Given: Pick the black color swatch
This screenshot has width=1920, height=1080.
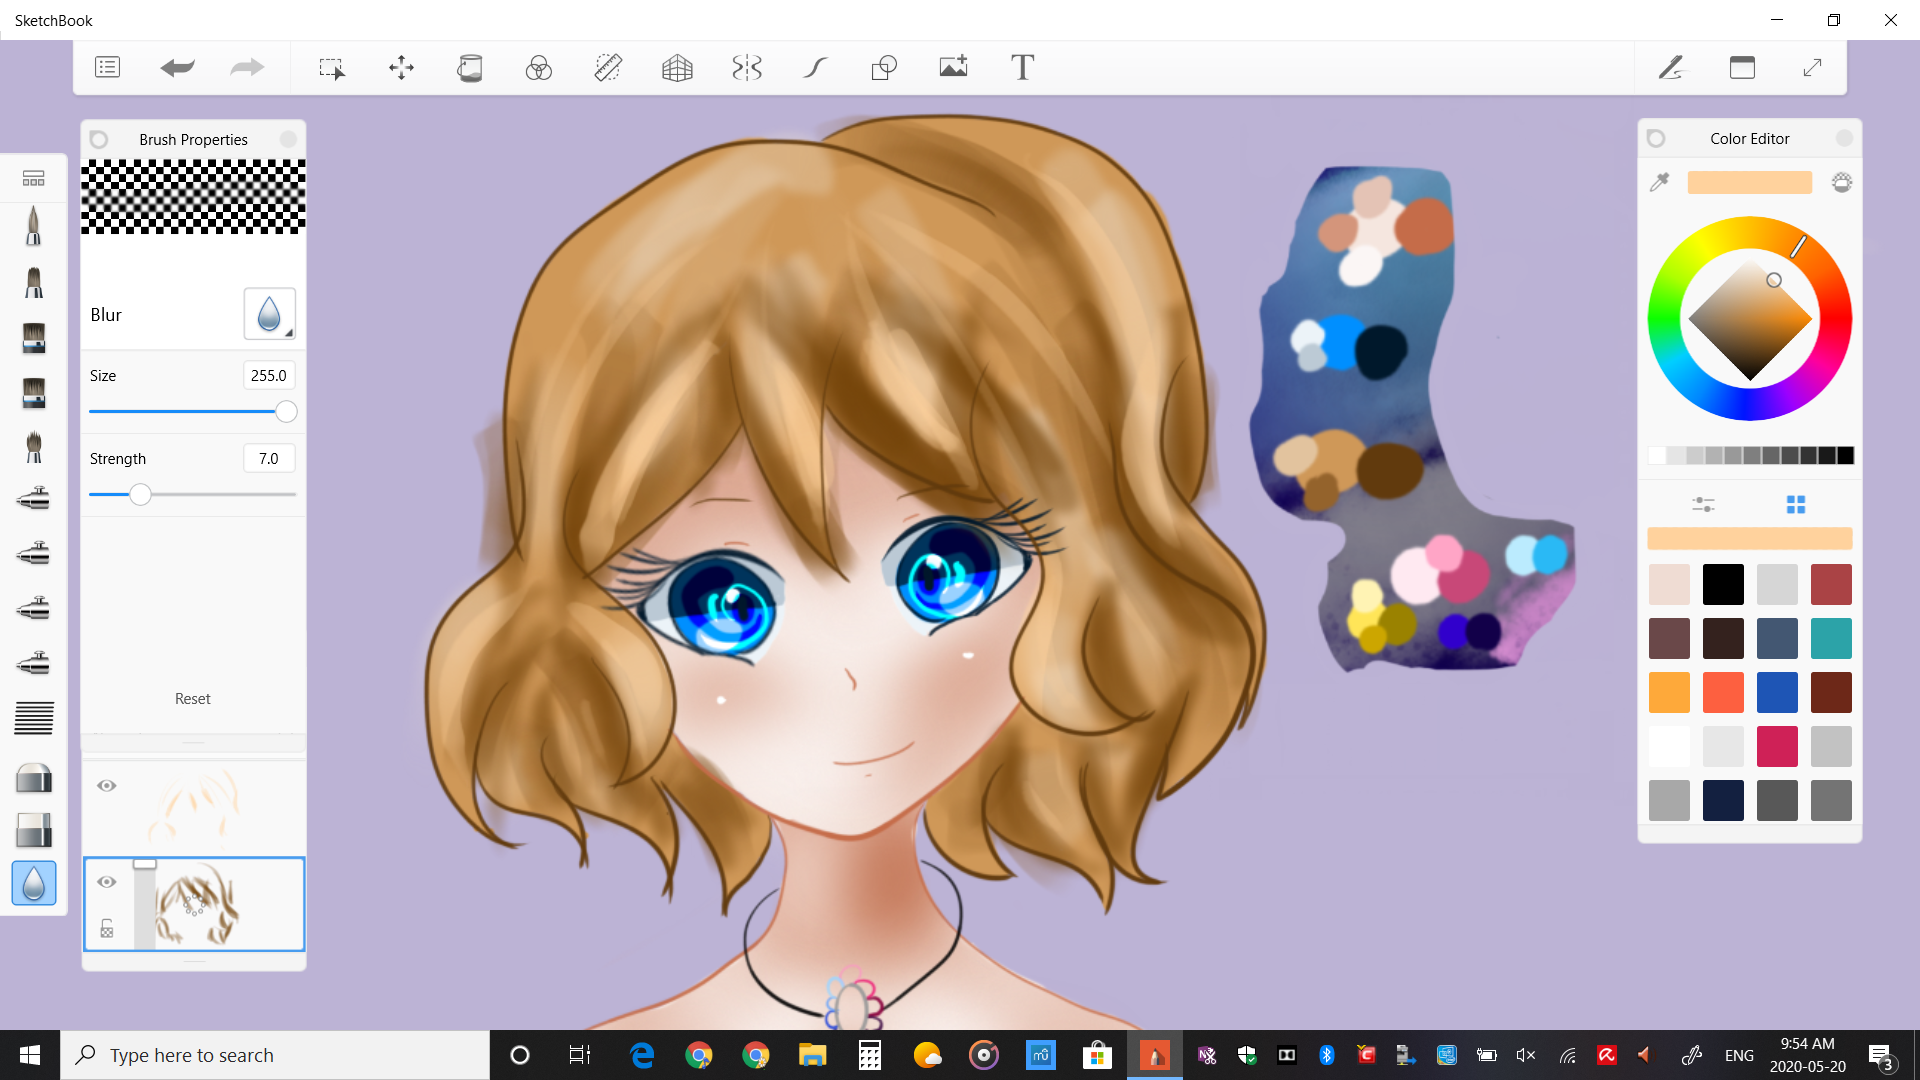Looking at the screenshot, I should (x=1723, y=584).
